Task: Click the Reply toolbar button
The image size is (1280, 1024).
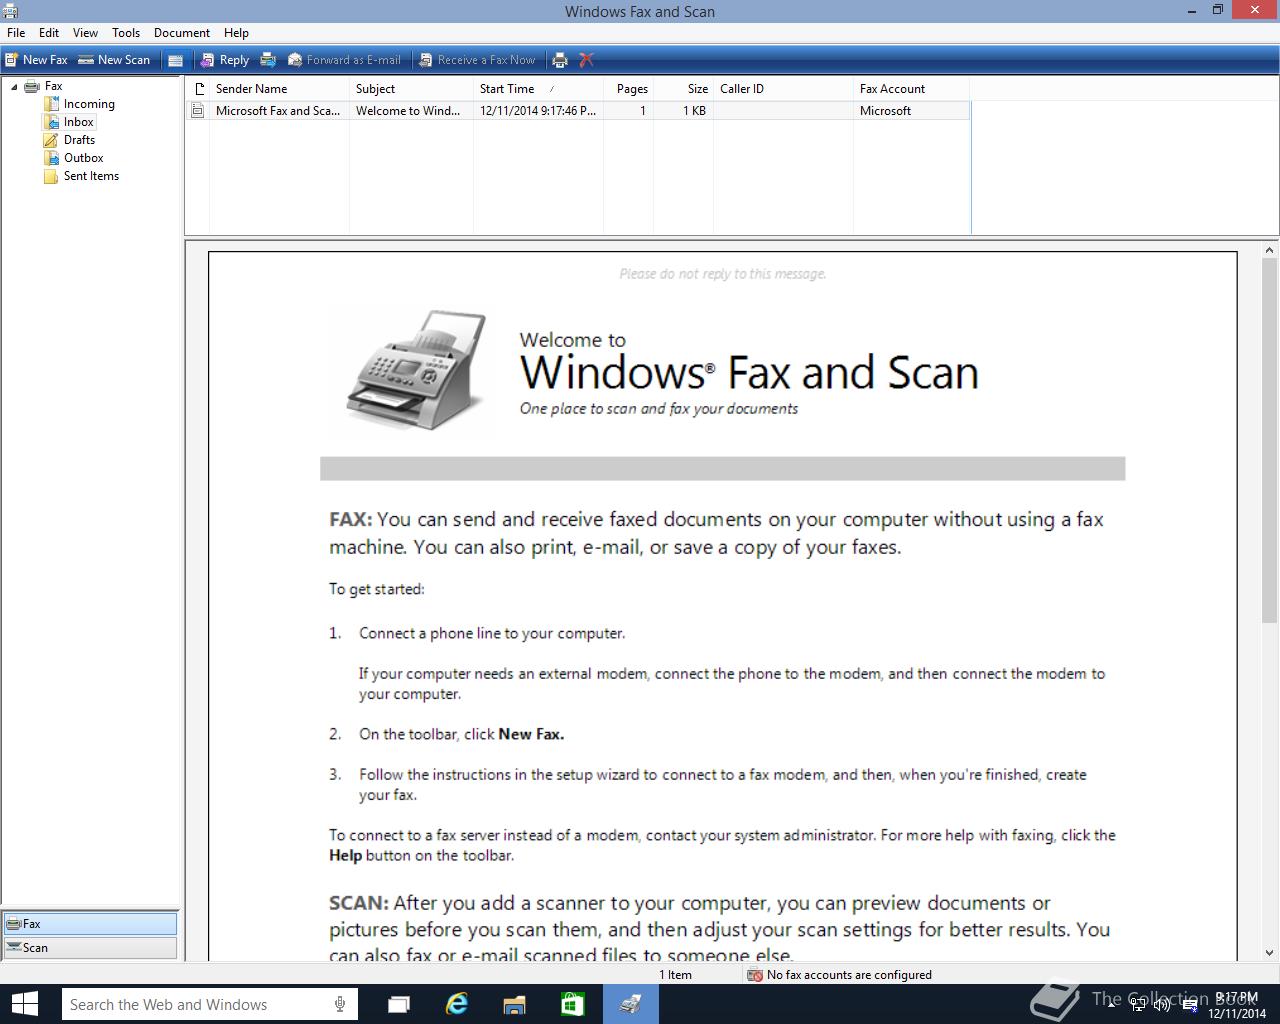Action: [x=224, y=60]
